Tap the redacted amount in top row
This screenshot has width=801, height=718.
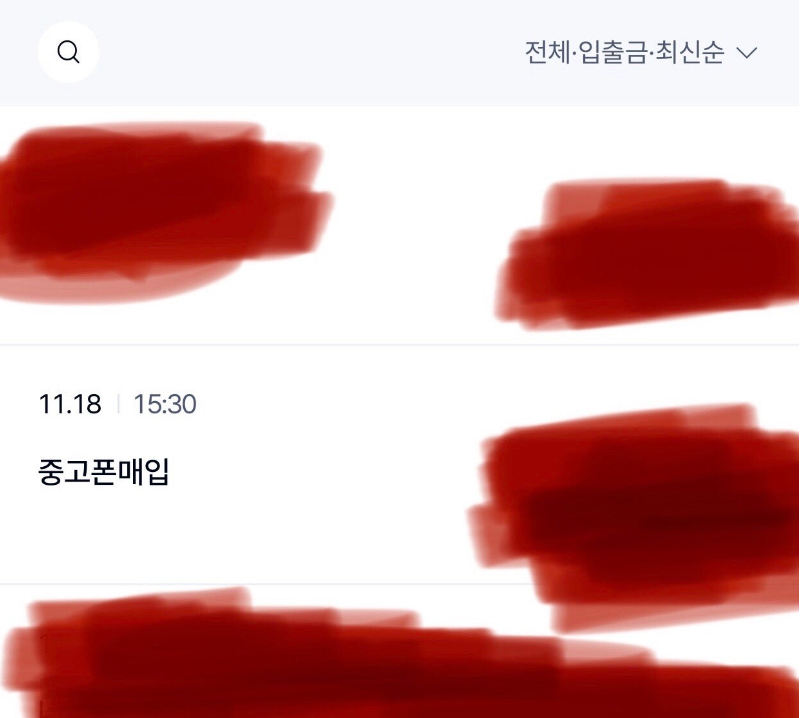(x=648, y=253)
